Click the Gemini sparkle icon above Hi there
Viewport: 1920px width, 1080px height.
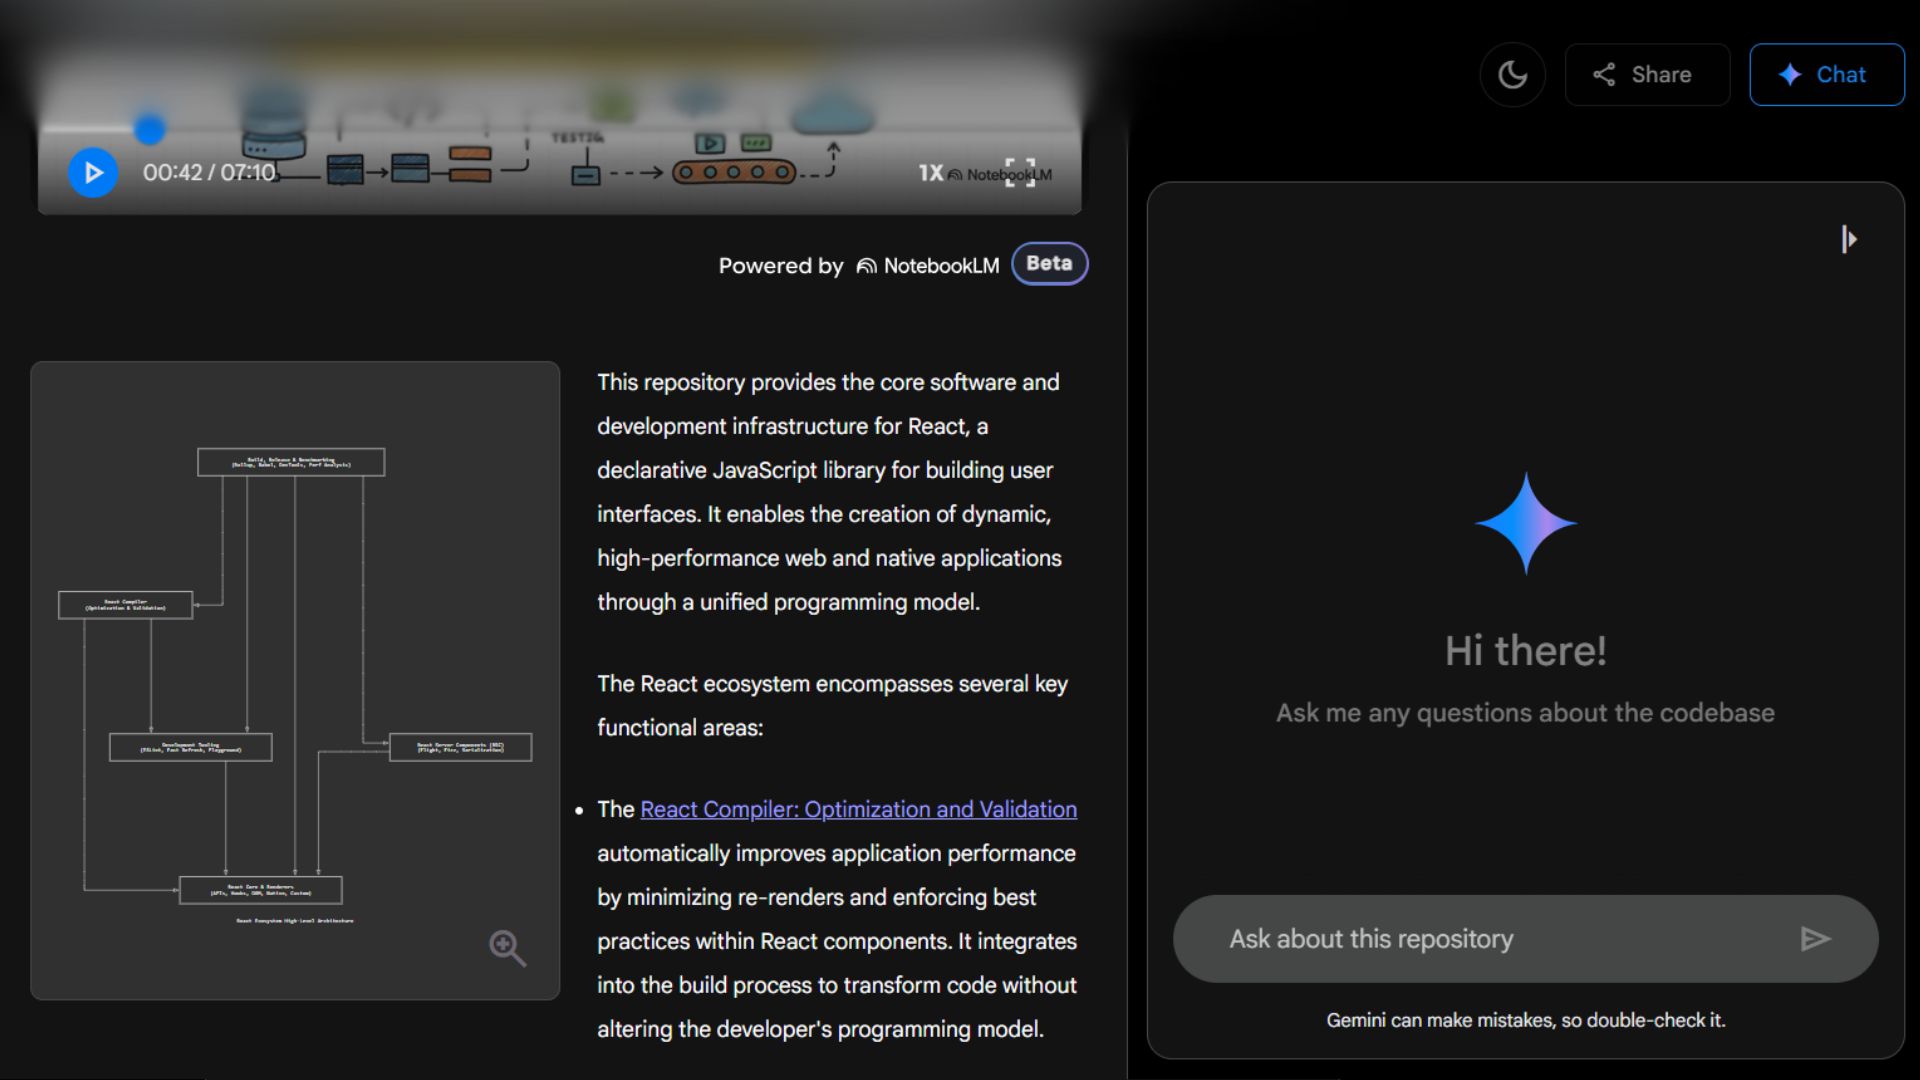tap(1525, 523)
